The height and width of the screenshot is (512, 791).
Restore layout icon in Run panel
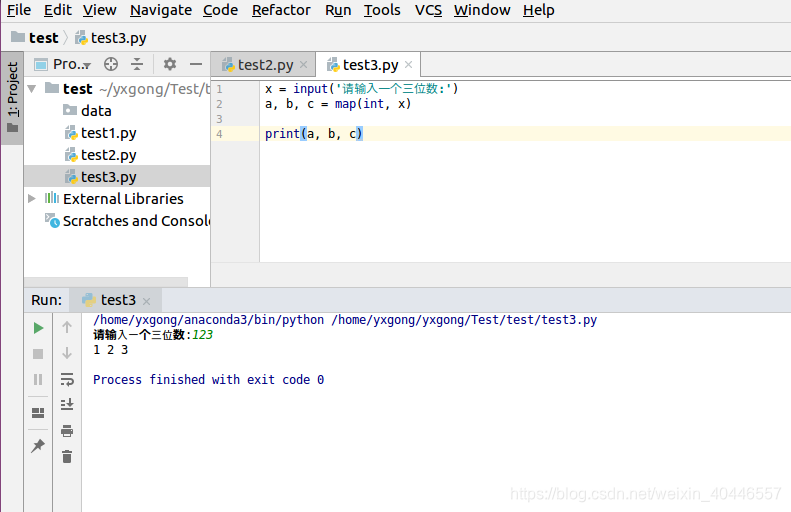coord(38,413)
